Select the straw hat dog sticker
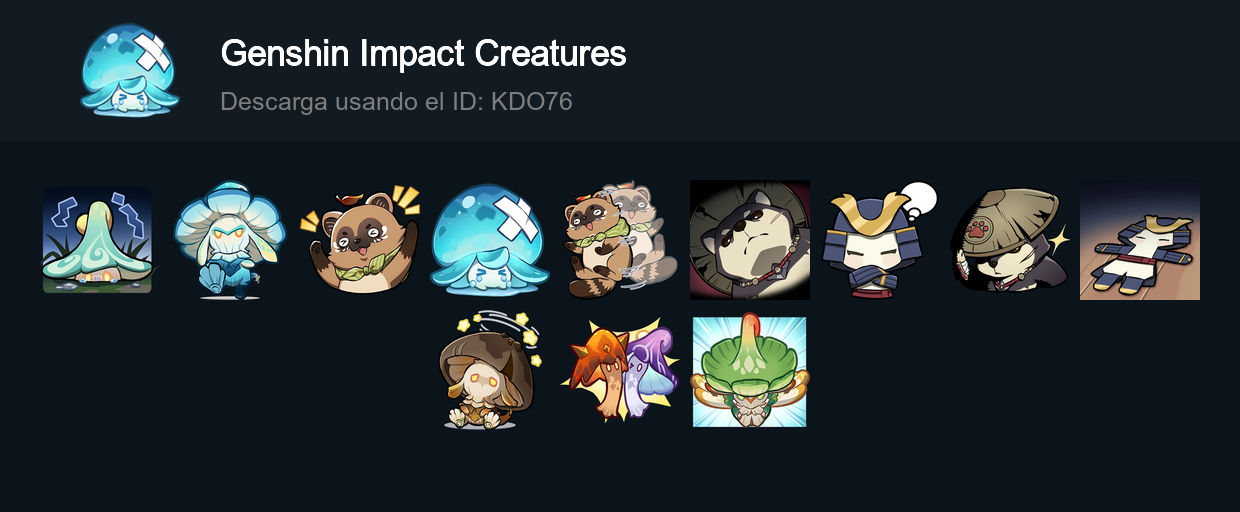This screenshot has width=1240, height=512. pos(1010,240)
